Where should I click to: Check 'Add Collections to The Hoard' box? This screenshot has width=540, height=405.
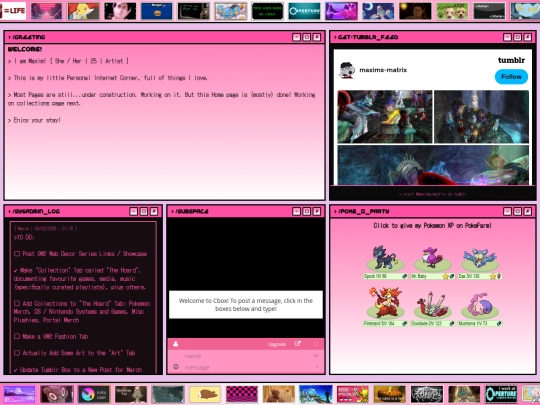coord(17,303)
